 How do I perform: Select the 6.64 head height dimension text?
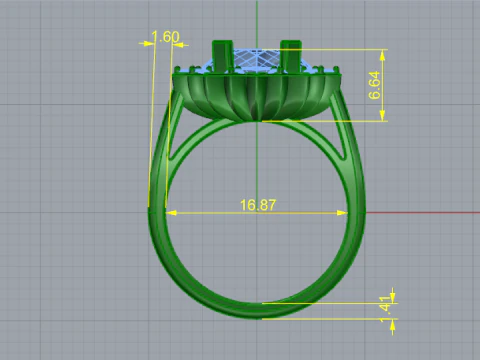pyautogui.click(x=374, y=85)
